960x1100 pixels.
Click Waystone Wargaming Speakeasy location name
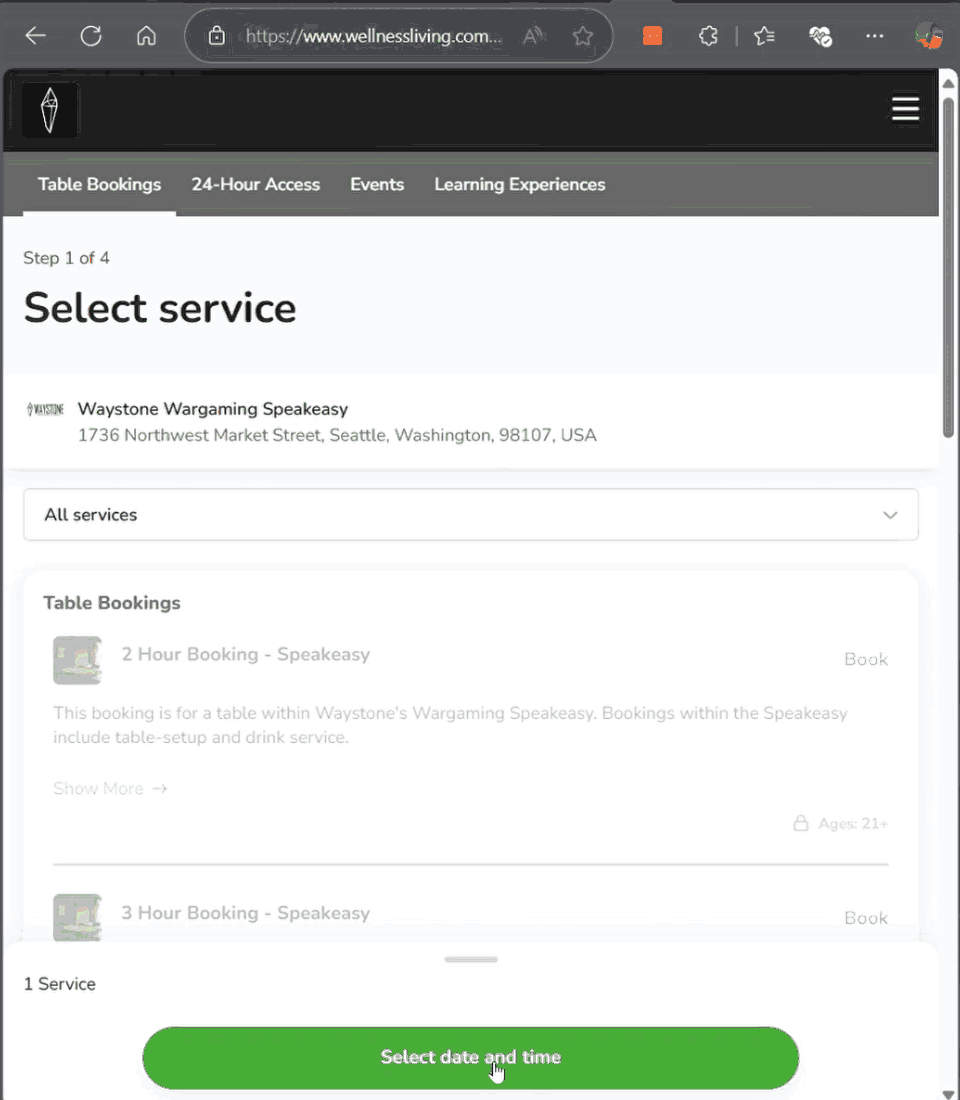coord(213,409)
